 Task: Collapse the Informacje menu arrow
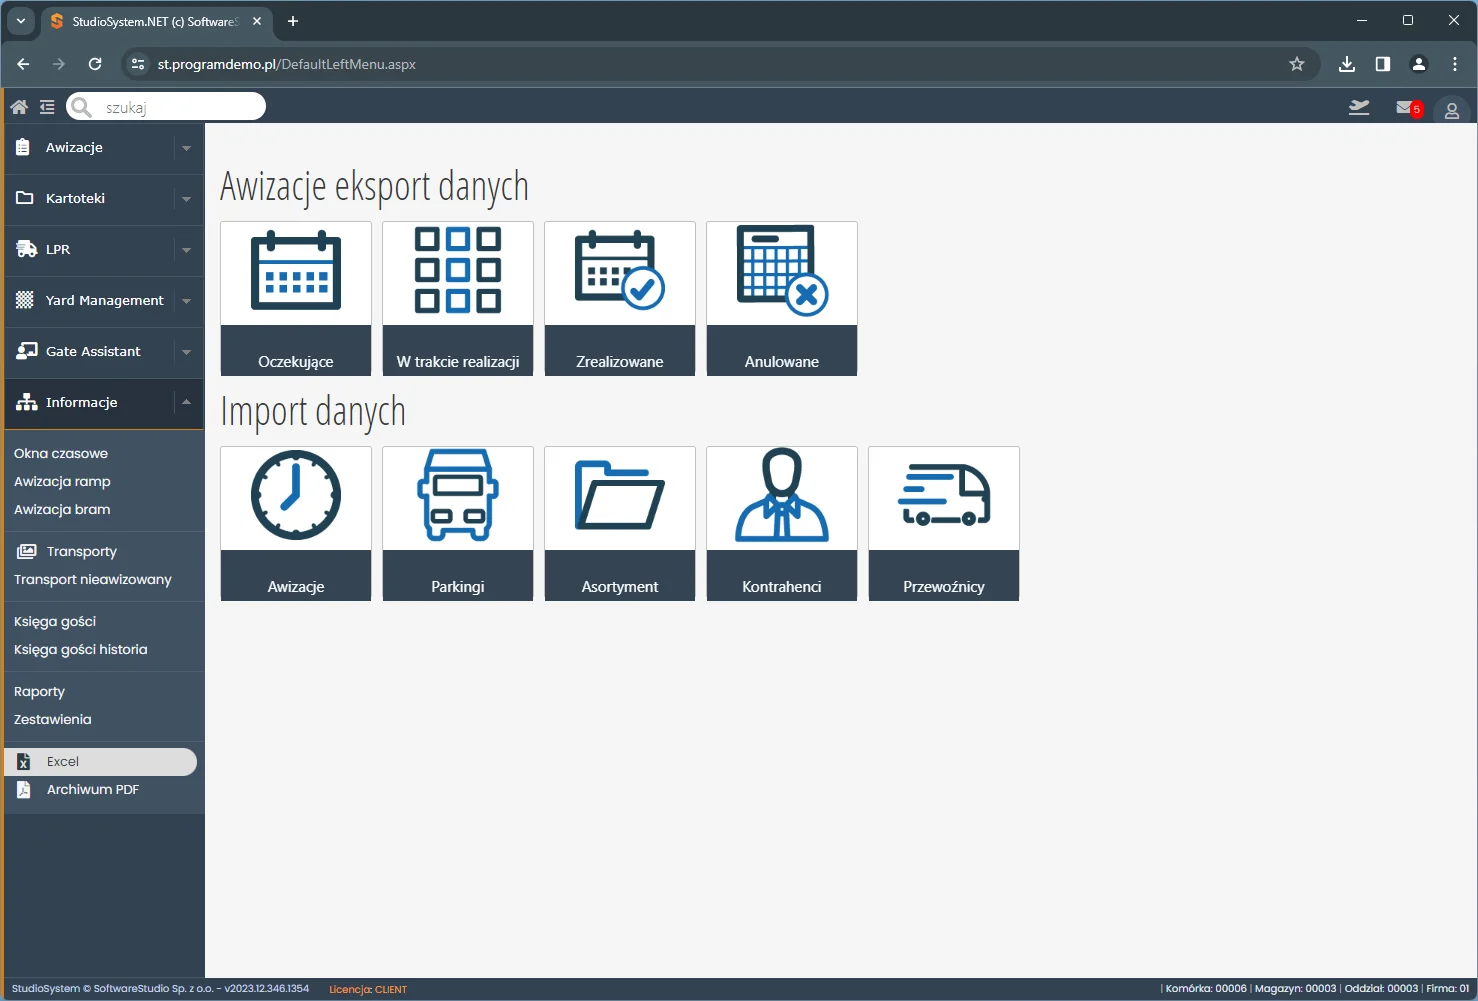(x=186, y=402)
